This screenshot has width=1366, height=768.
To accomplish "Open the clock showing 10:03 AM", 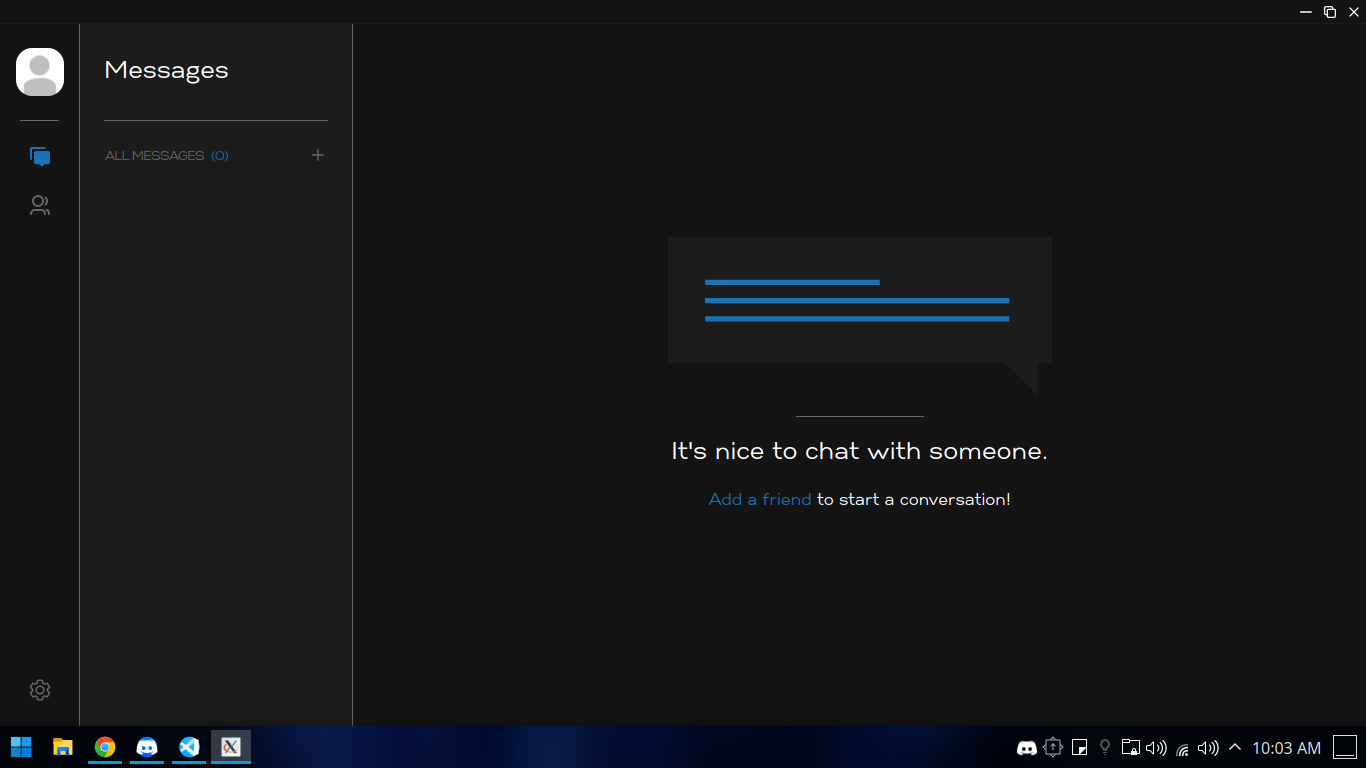I will (1286, 748).
